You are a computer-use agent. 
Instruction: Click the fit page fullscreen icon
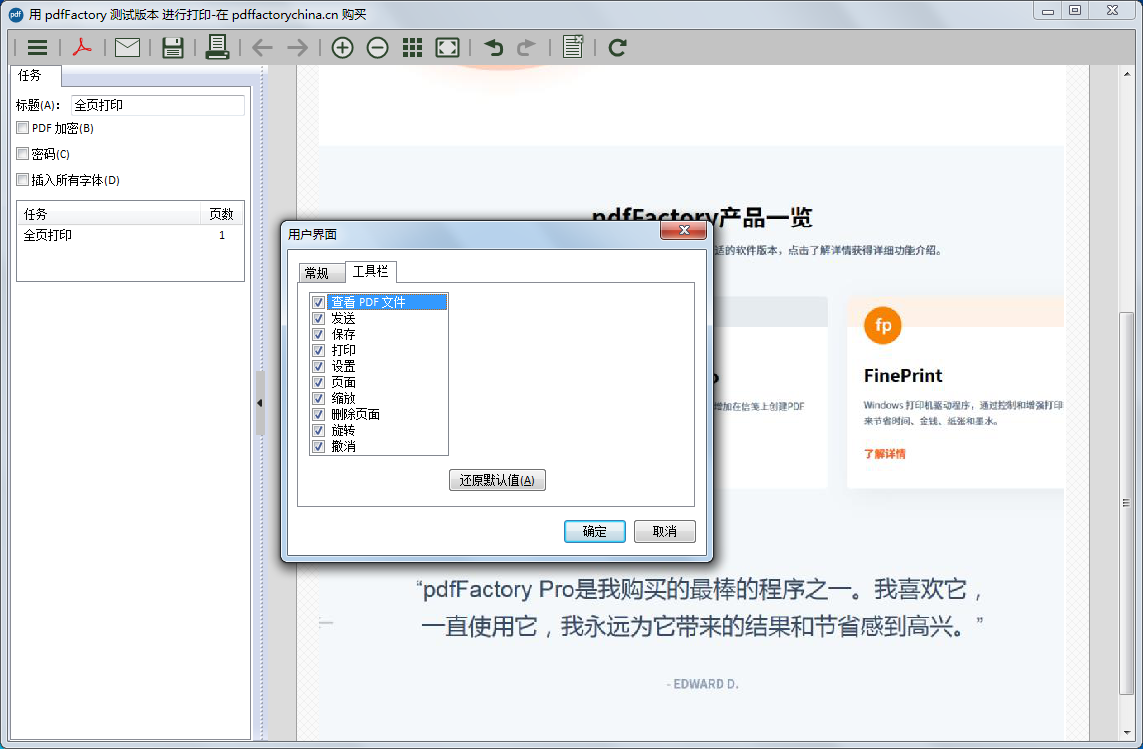[447, 47]
